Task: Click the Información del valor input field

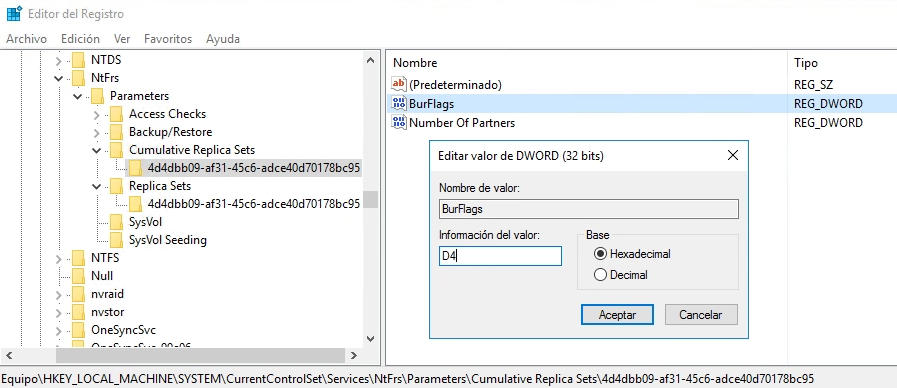Action: (500, 256)
